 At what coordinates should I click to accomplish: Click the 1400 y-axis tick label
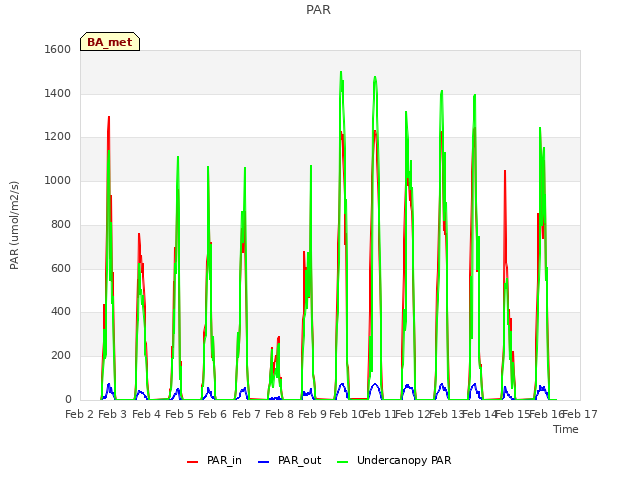pyautogui.click(x=58, y=93)
